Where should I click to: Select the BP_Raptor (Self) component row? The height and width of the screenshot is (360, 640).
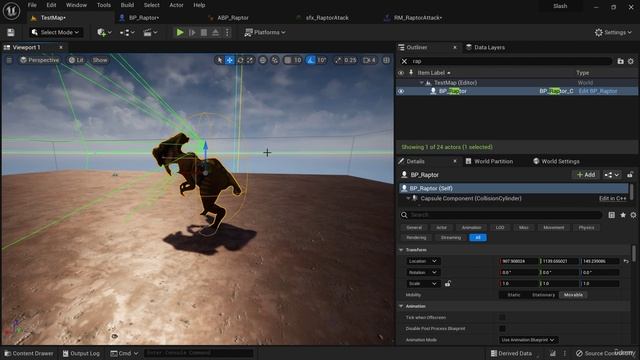514,188
